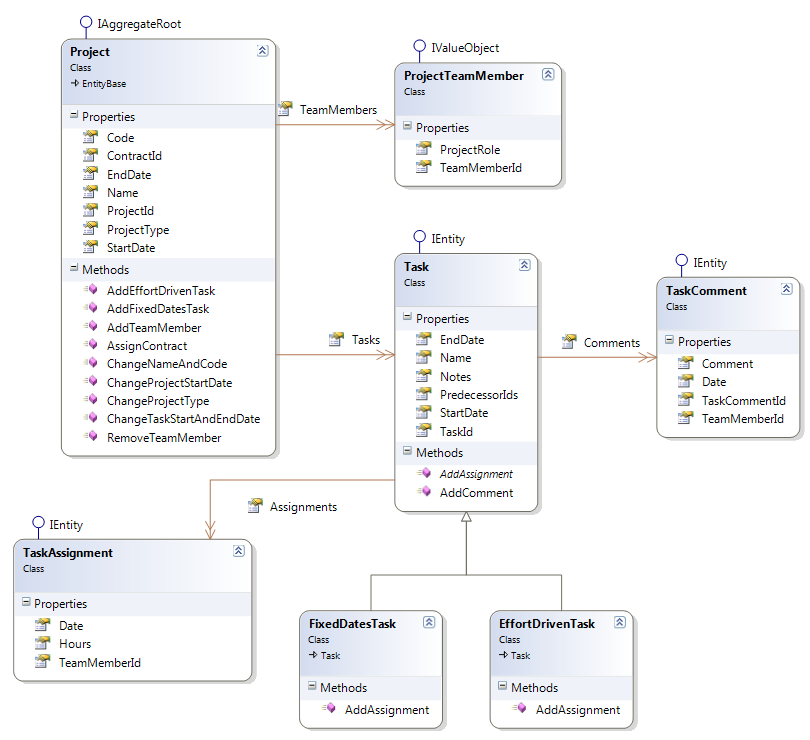Click the Comments association icon

(x=571, y=342)
